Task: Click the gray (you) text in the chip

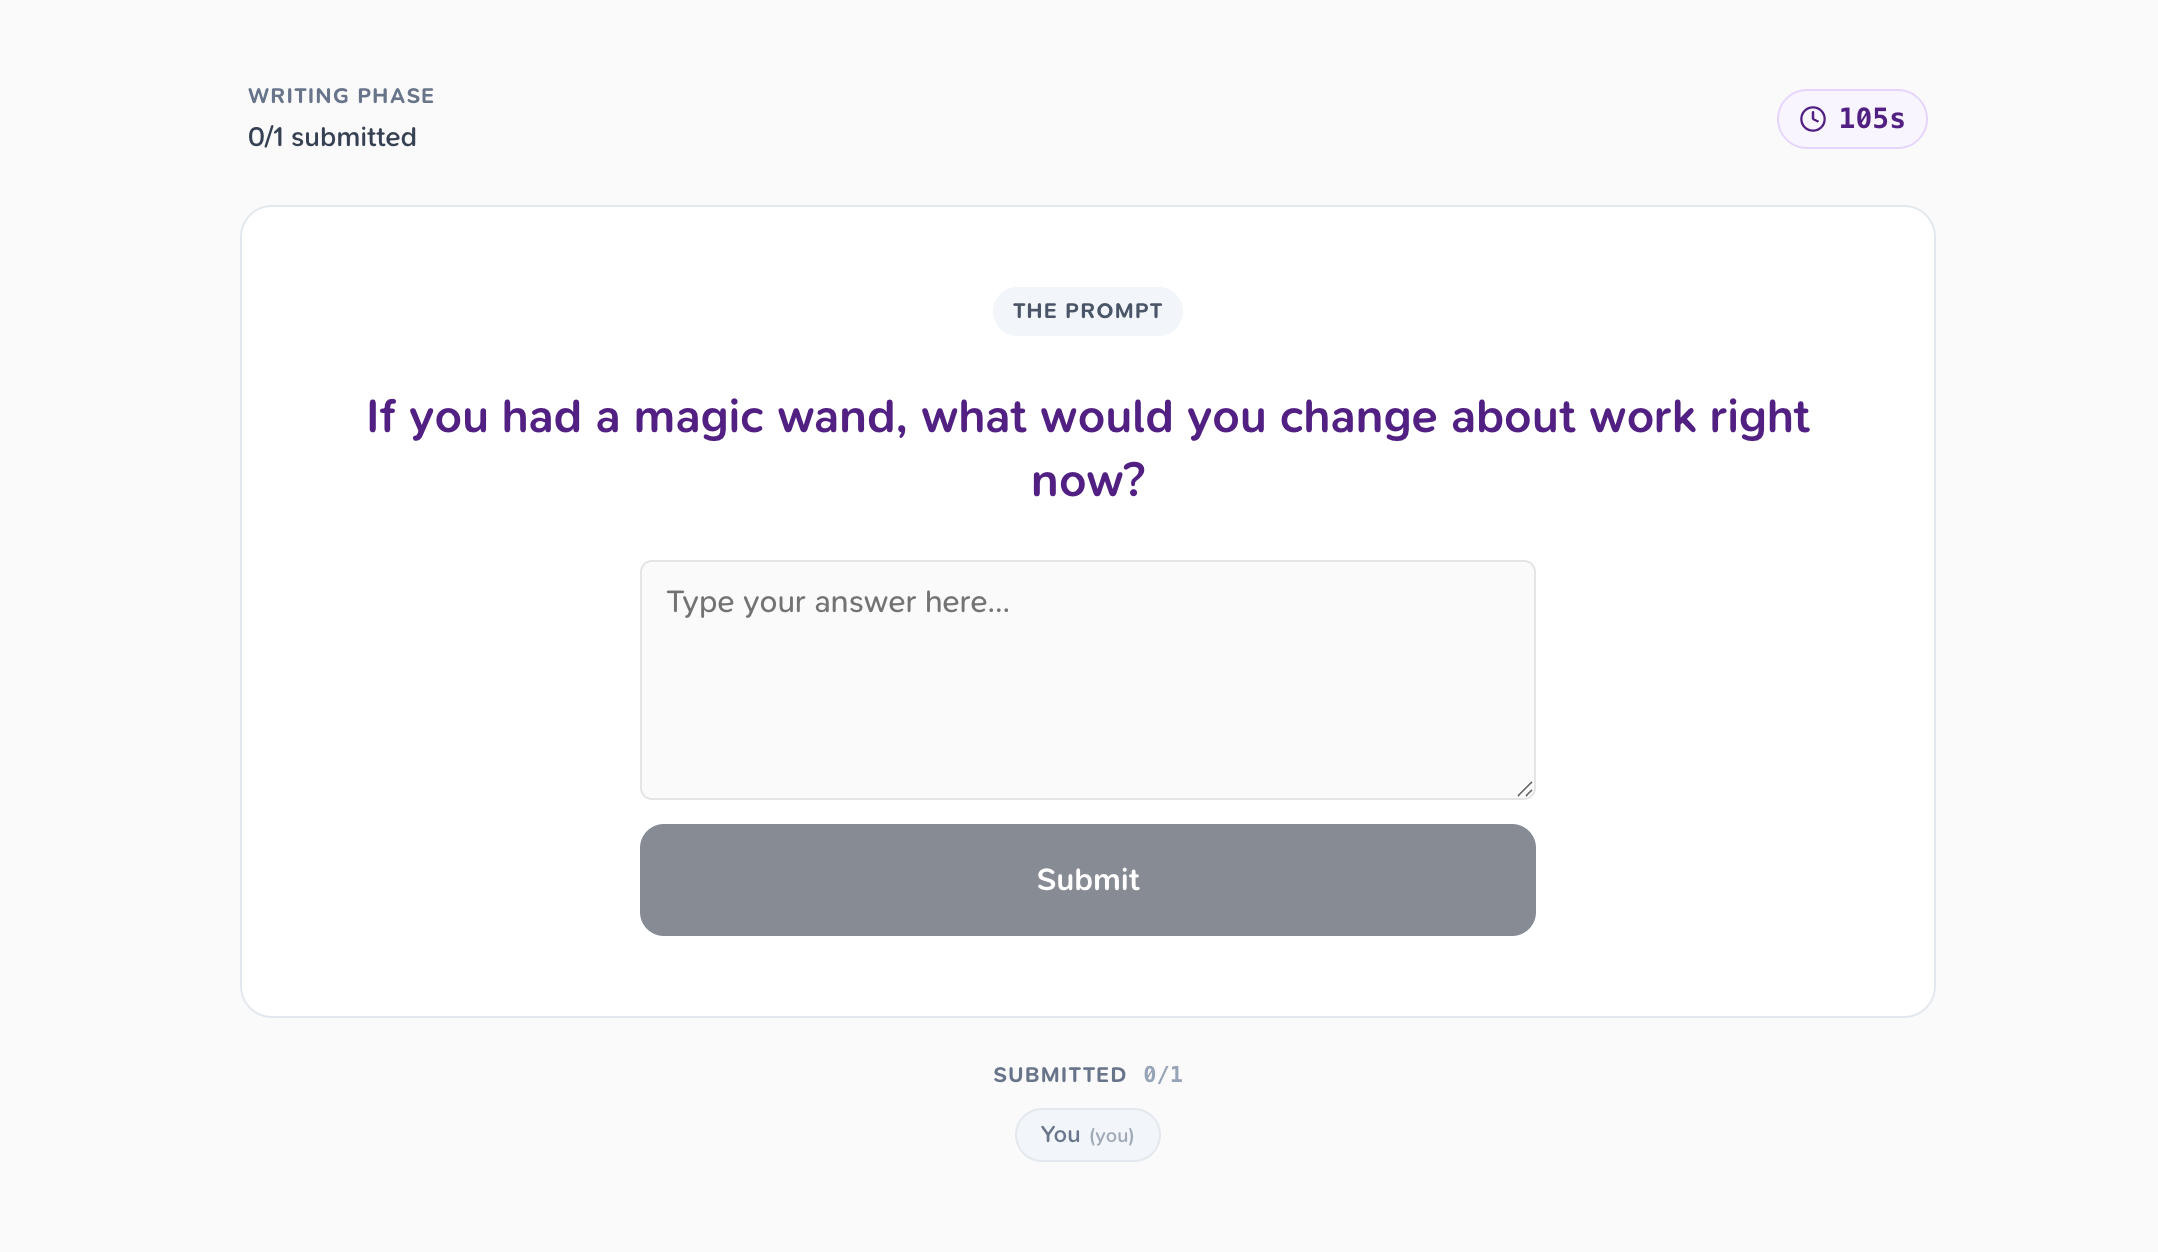Action: [1111, 1136]
